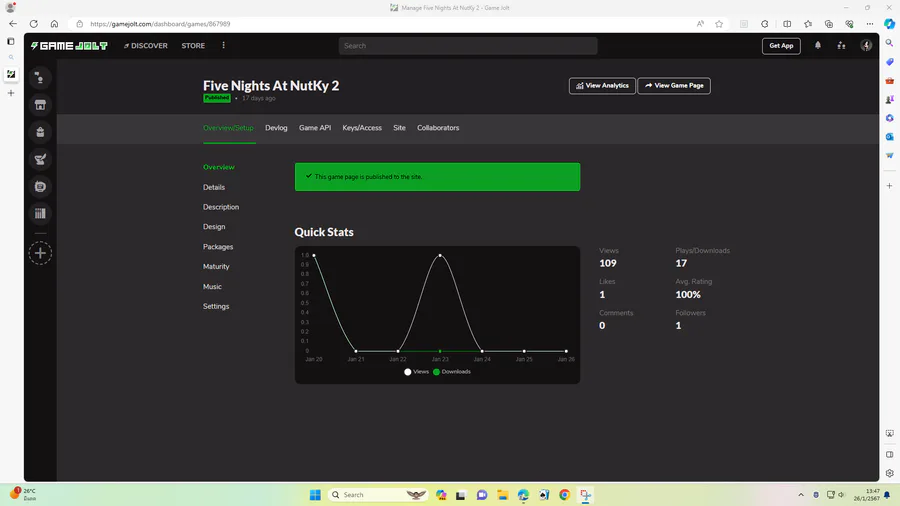Open the STORE link in navbar
This screenshot has height=506, width=900.
(193, 46)
